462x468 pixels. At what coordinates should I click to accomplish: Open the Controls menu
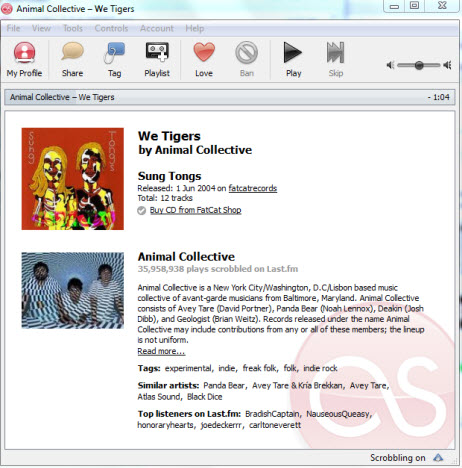(x=111, y=28)
